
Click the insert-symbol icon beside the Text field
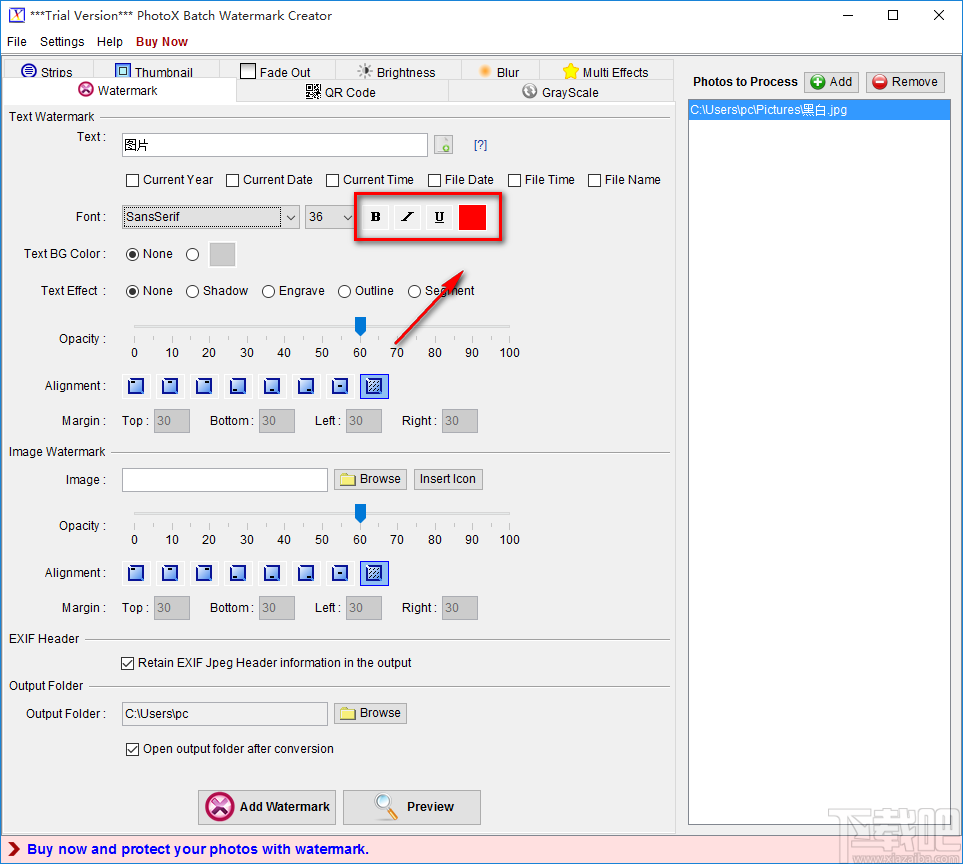point(443,145)
